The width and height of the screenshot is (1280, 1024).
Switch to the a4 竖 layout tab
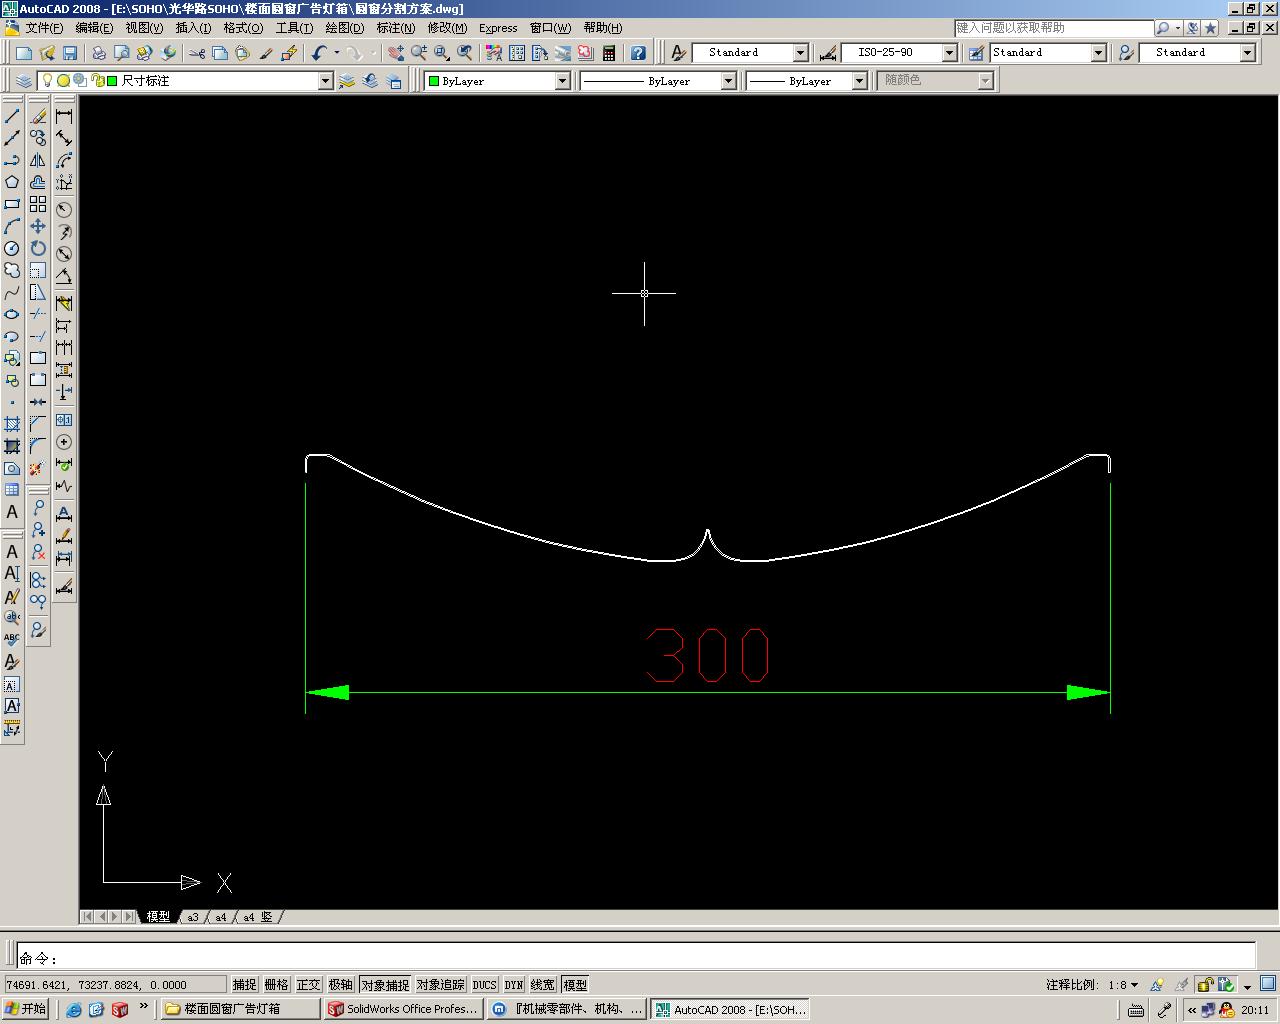pyautogui.click(x=259, y=916)
